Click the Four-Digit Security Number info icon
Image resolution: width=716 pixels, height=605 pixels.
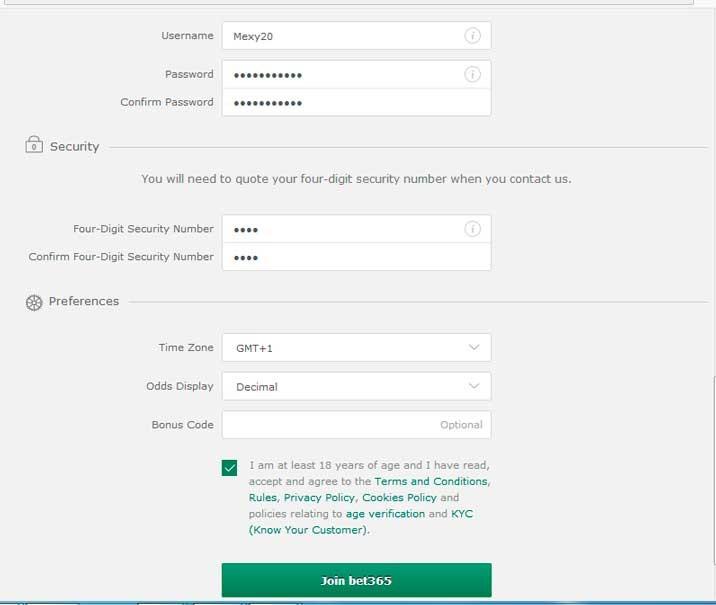click(472, 229)
